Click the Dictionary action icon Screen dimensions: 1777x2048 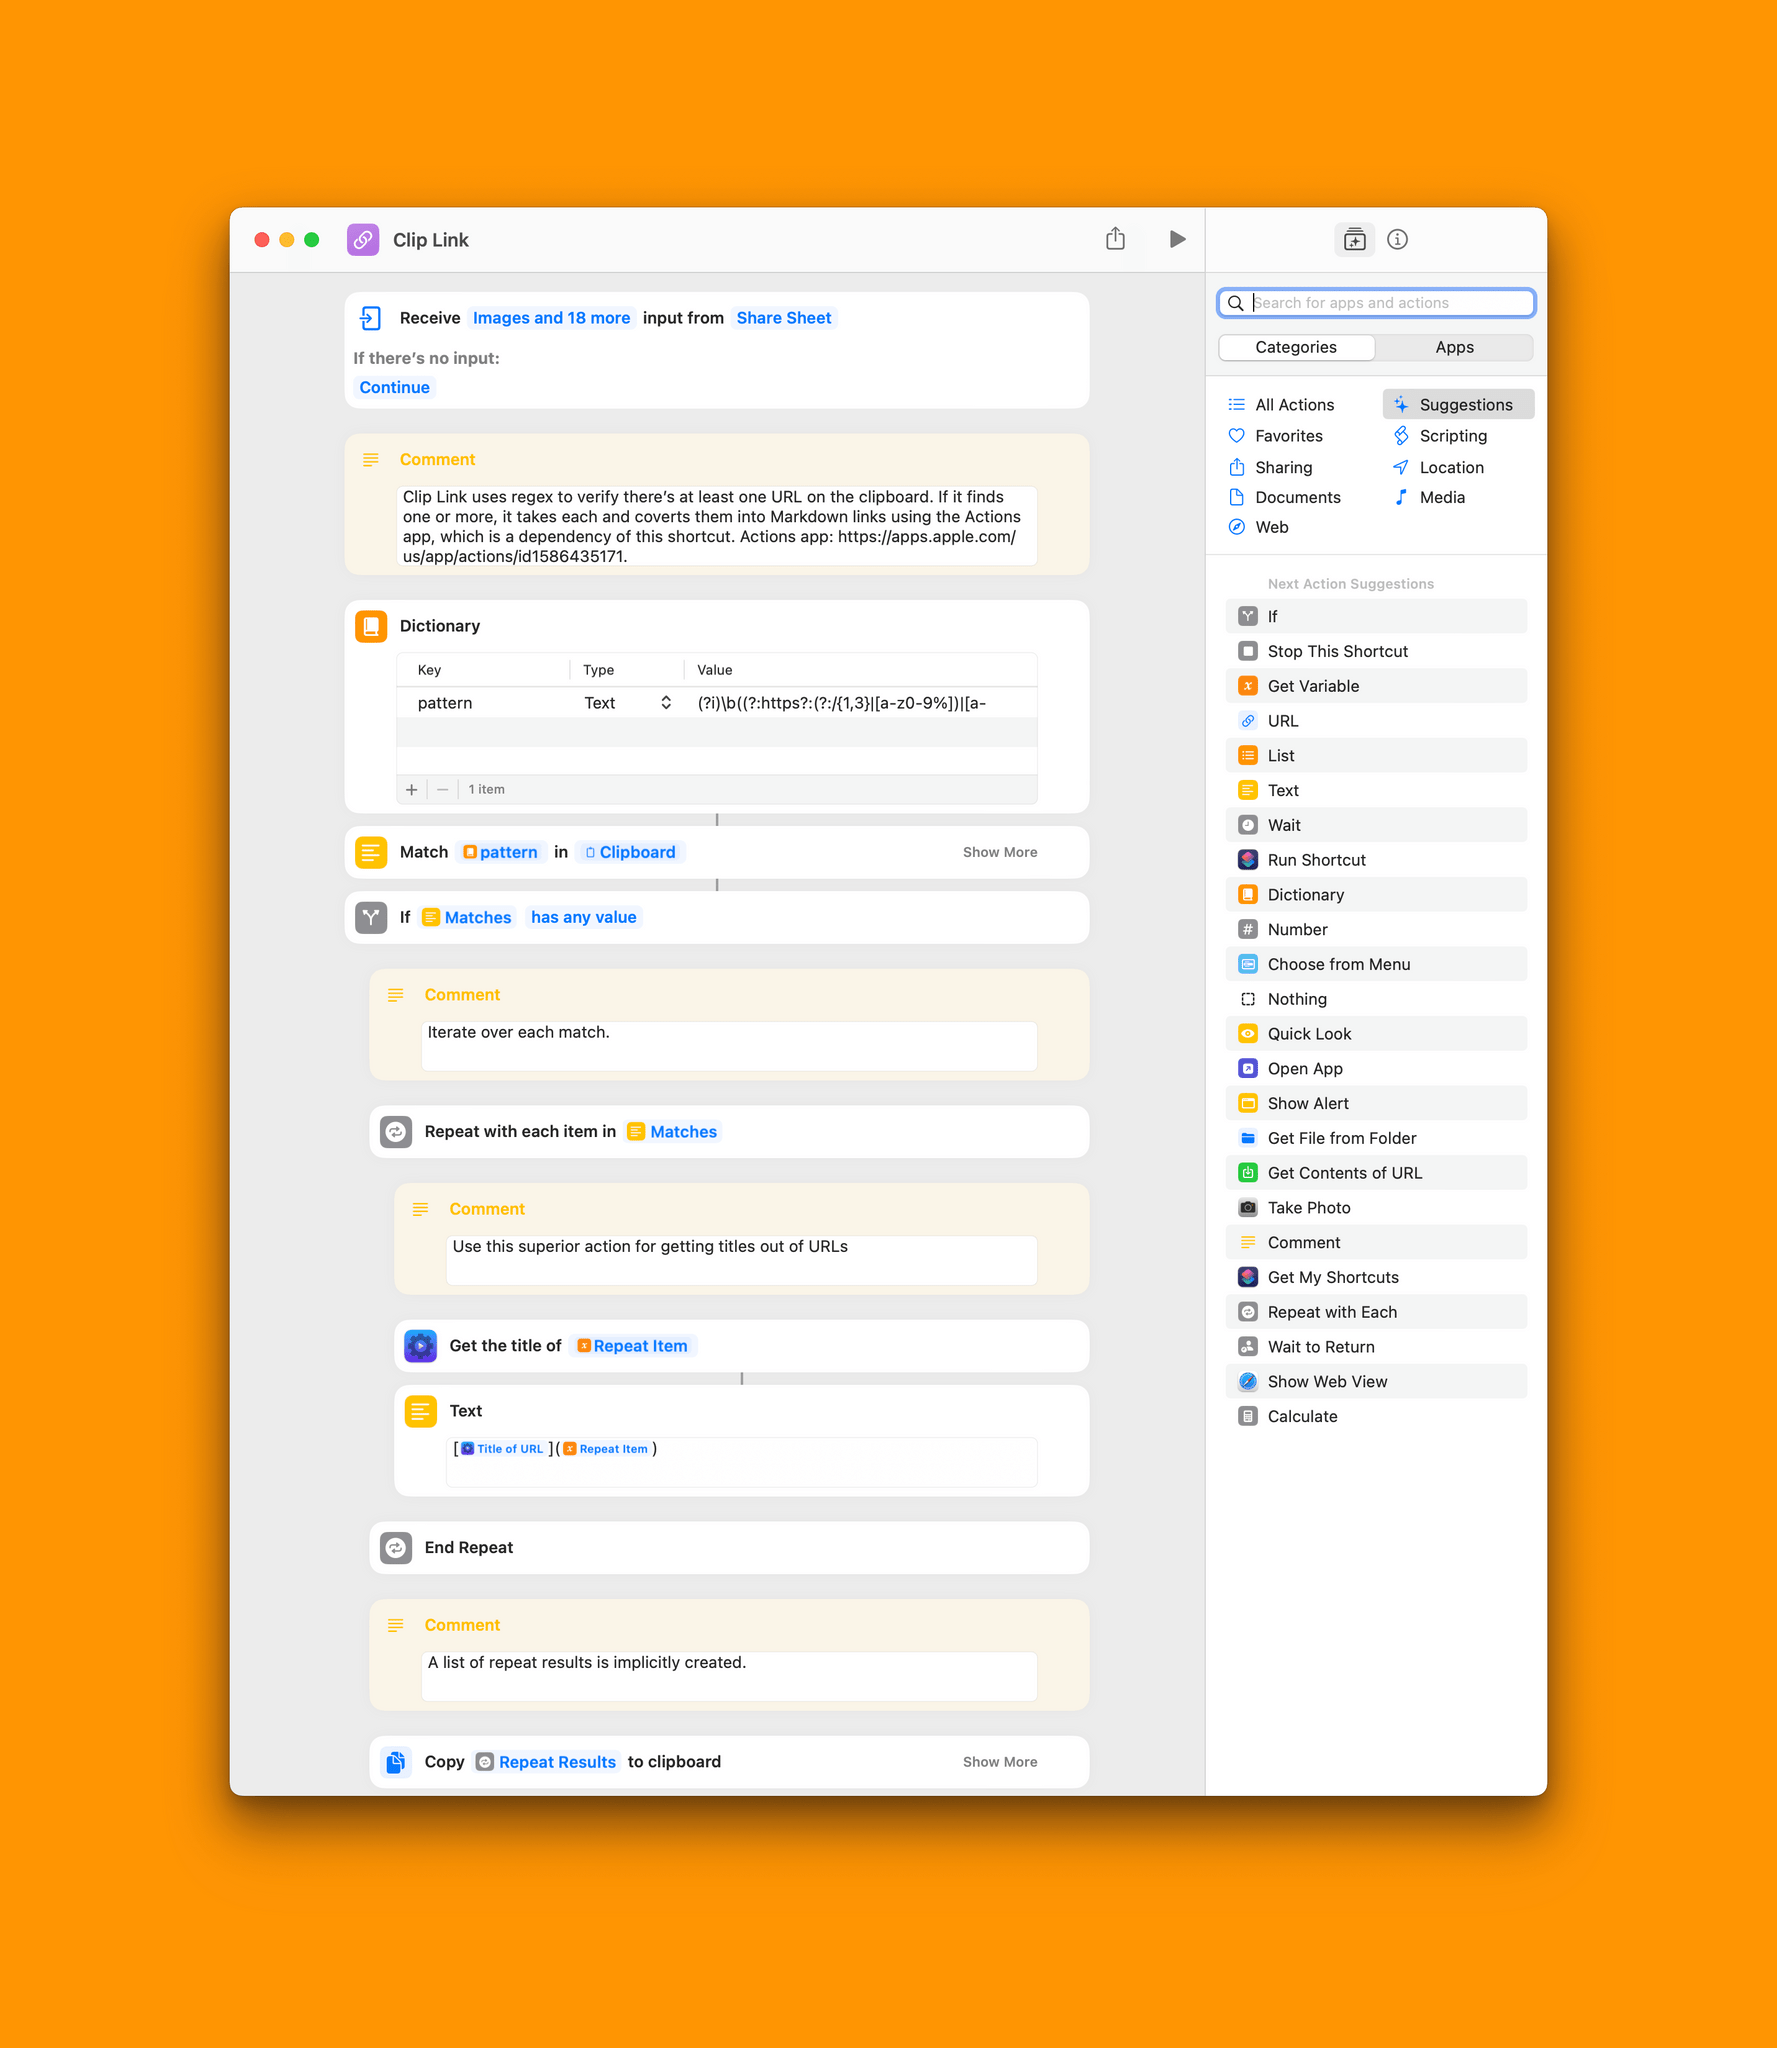coord(371,626)
